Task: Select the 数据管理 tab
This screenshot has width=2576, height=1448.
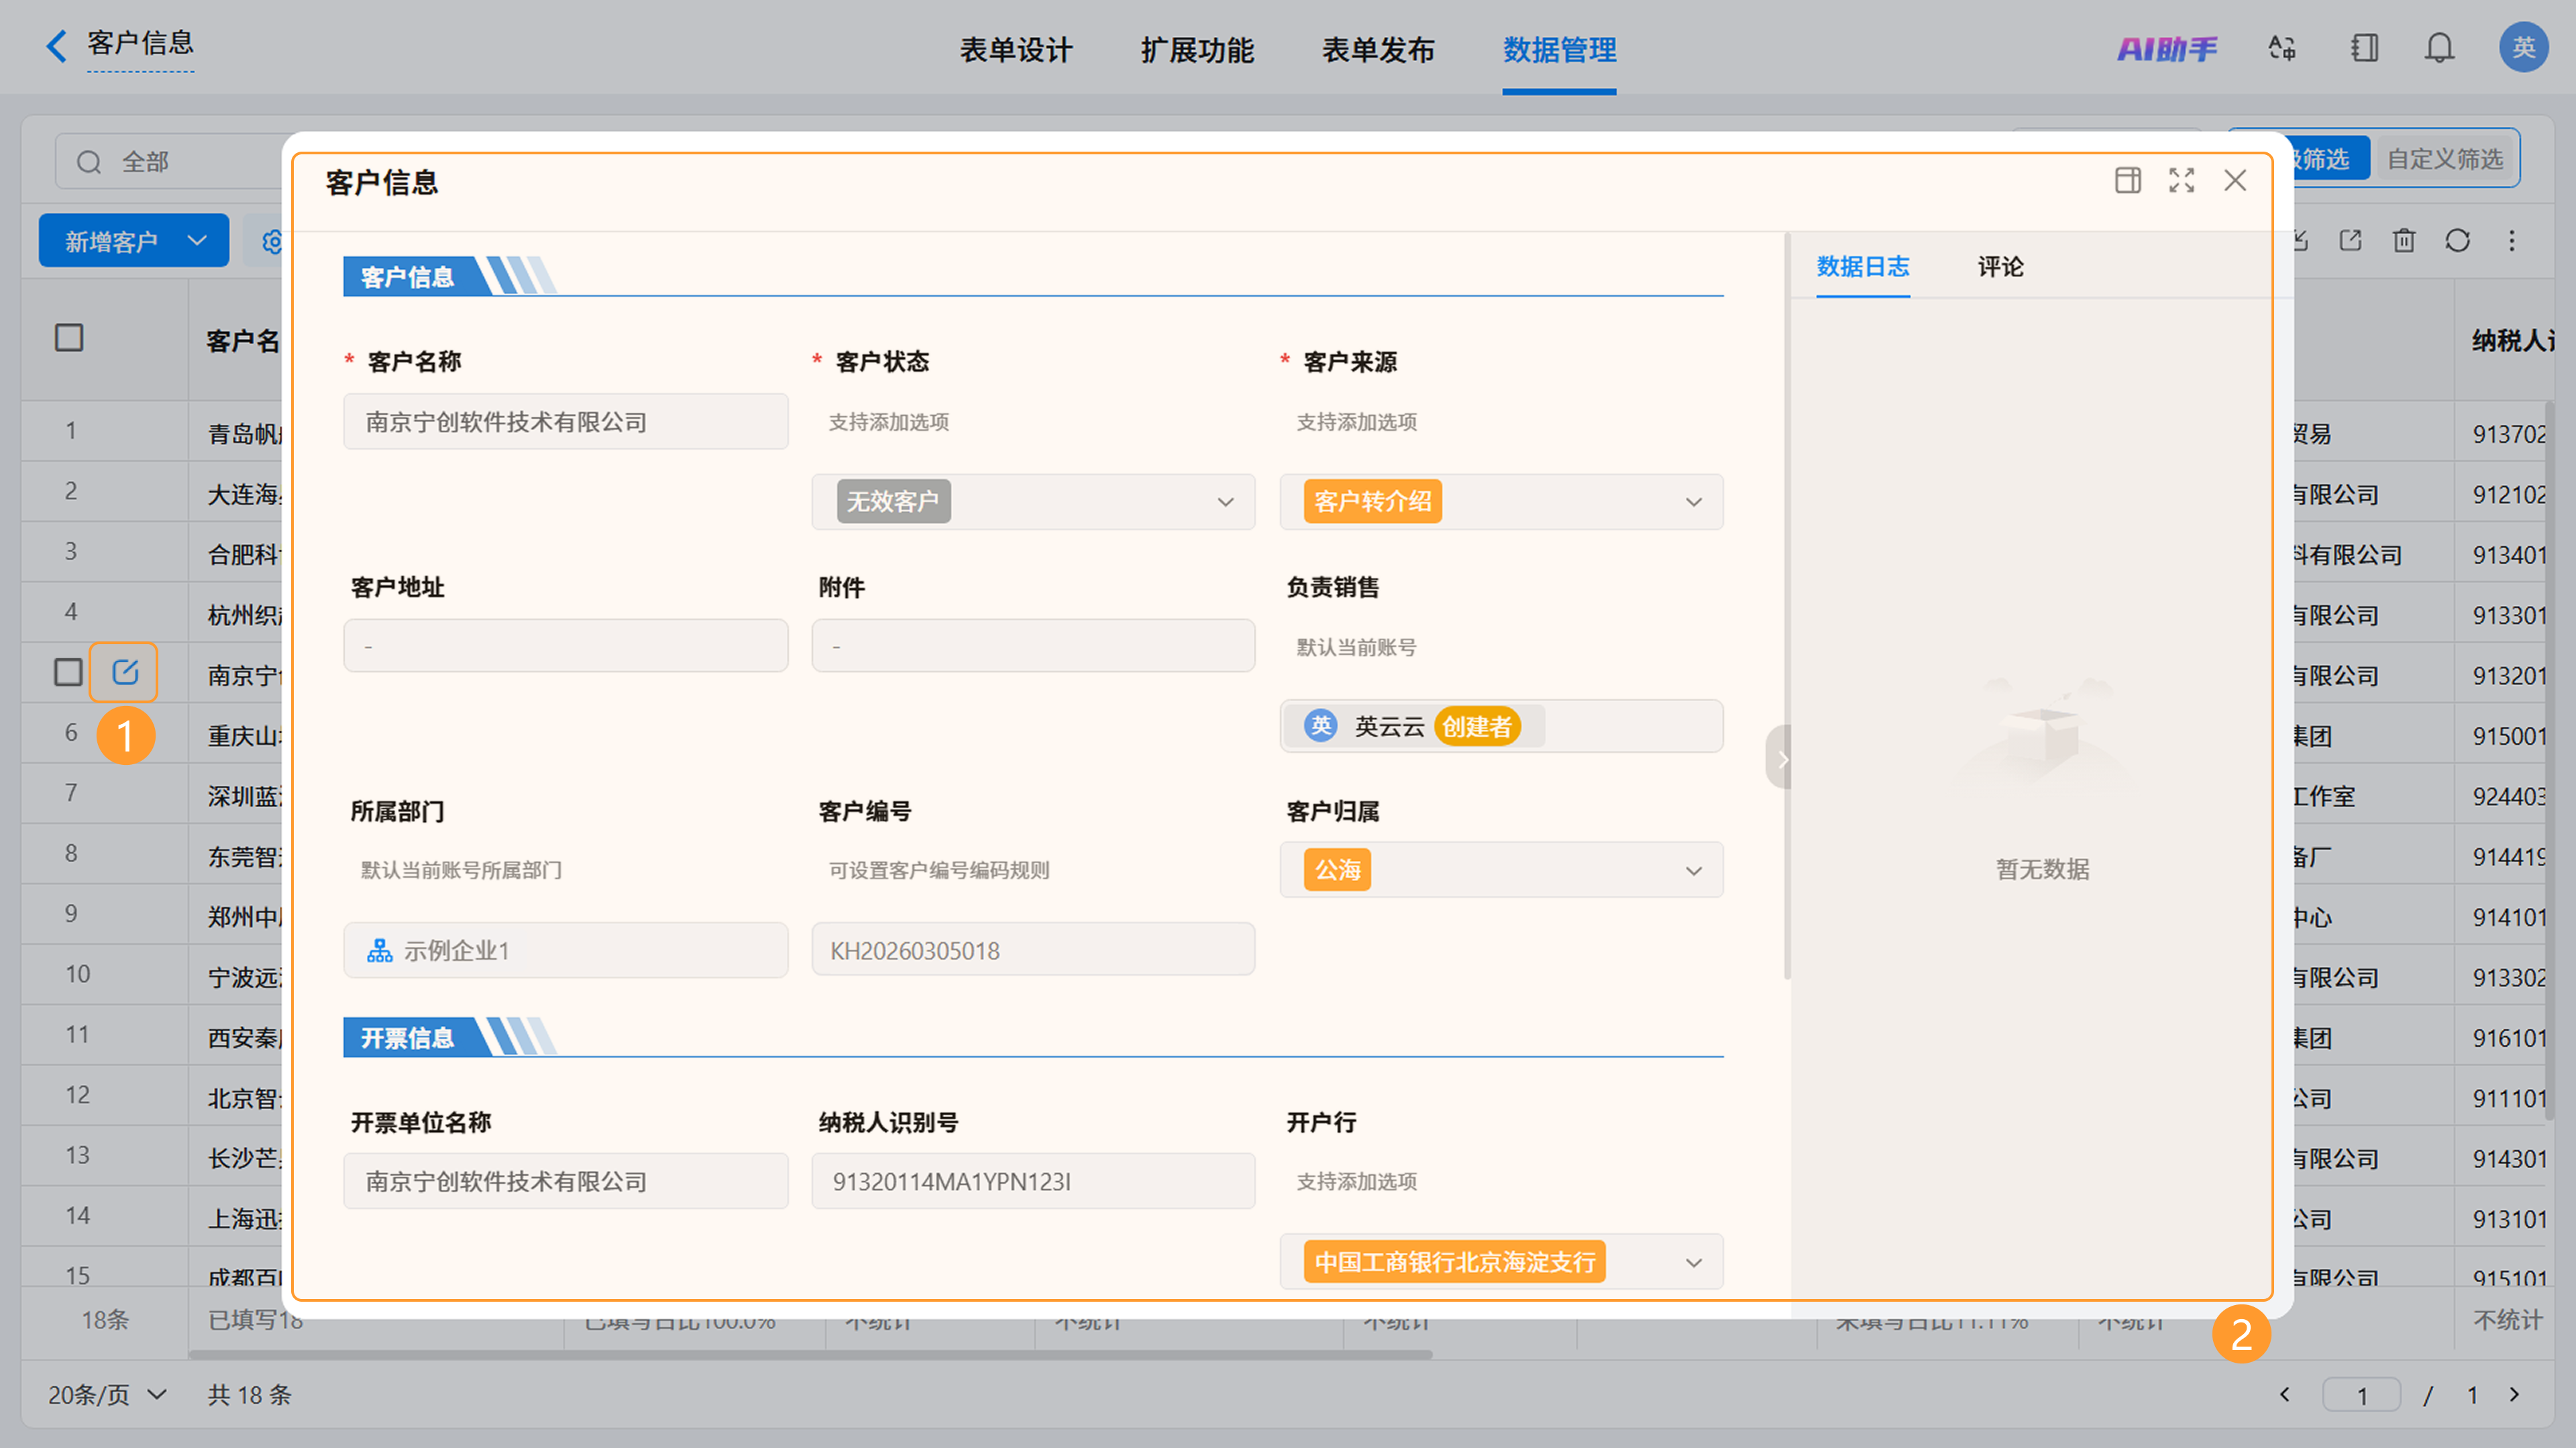Action: coord(1559,49)
